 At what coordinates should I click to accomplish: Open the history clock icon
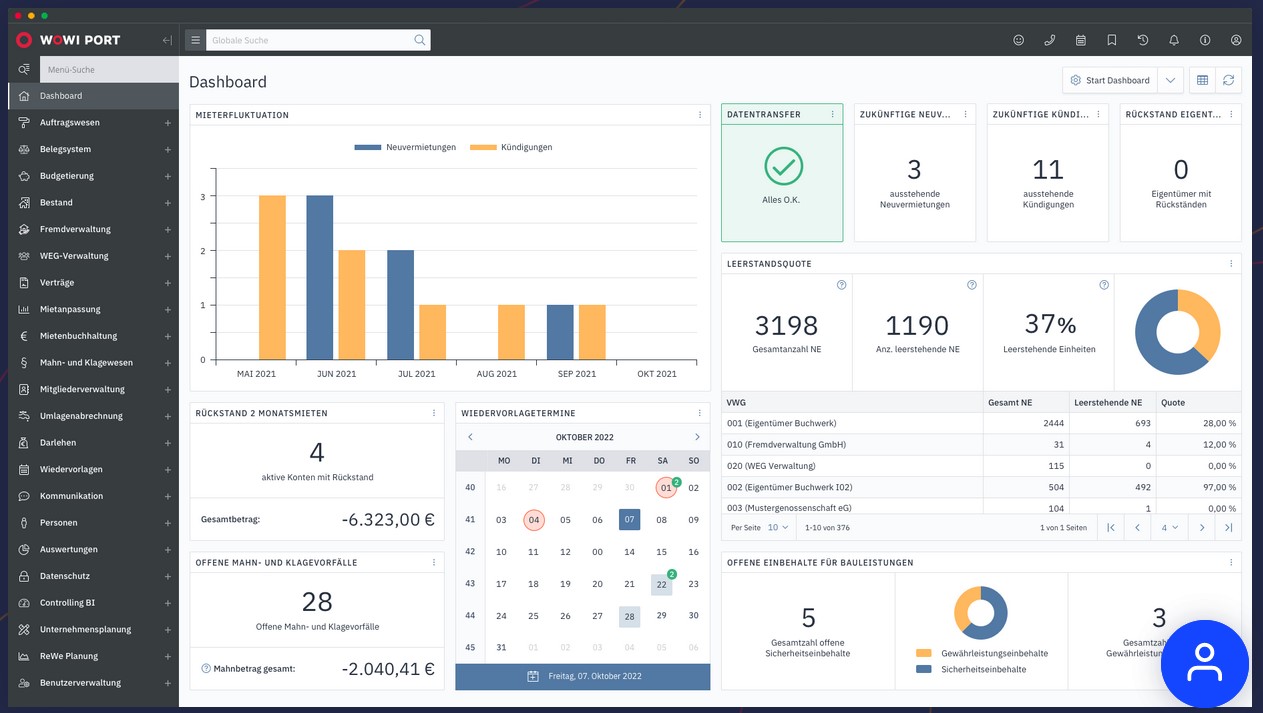click(x=1143, y=40)
